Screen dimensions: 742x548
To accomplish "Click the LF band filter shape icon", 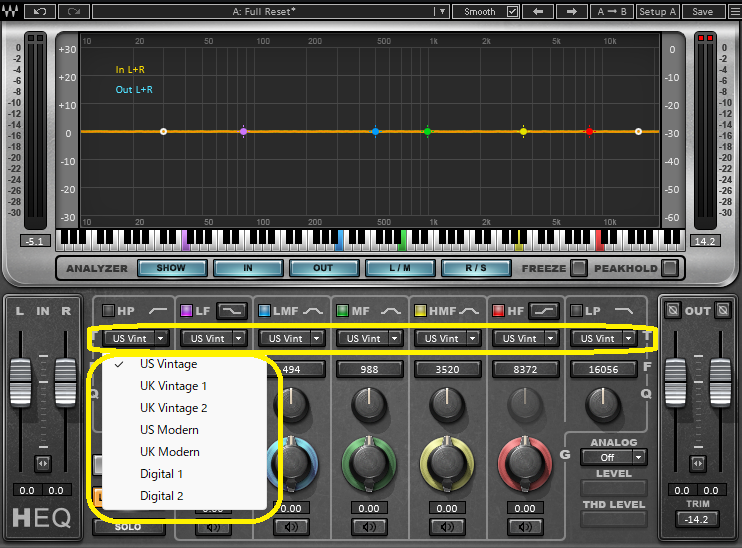I will point(232,311).
